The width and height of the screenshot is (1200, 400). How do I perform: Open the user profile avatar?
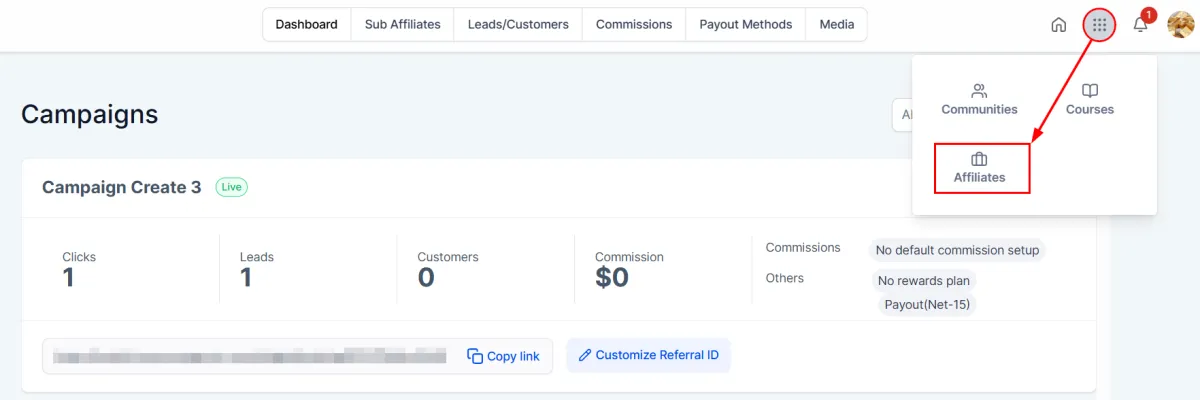[x=1181, y=25]
